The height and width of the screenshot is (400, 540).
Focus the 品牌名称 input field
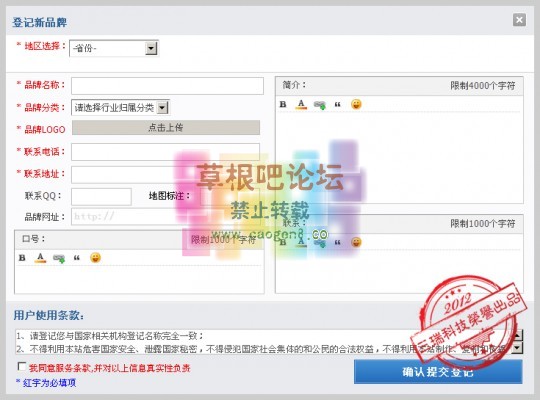click(167, 86)
